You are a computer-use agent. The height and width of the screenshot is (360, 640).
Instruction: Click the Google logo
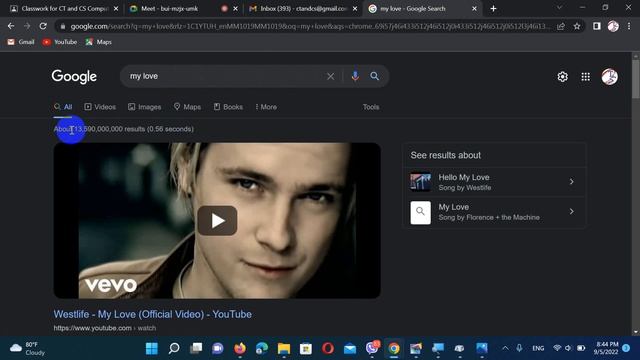click(74, 76)
